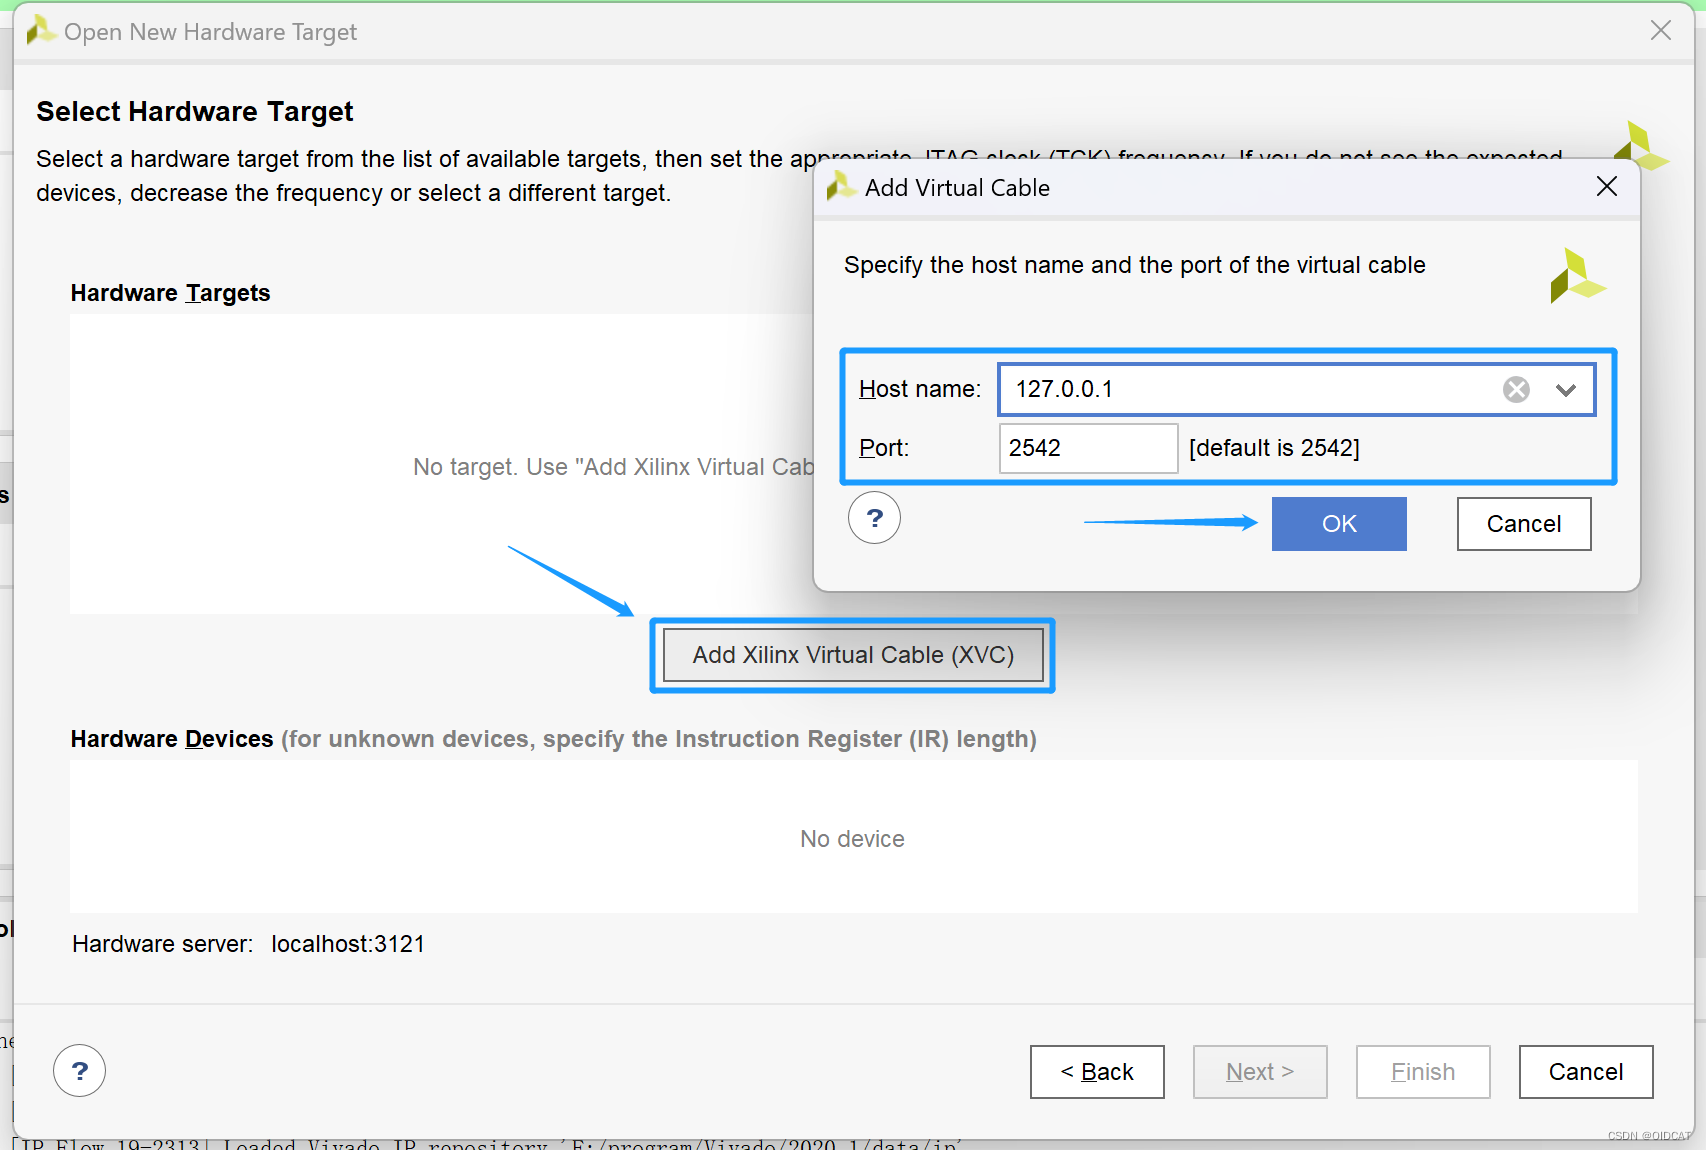Click the 'localhost:3121' hardware server text
Screen dimensions: 1706x1150
click(348, 944)
